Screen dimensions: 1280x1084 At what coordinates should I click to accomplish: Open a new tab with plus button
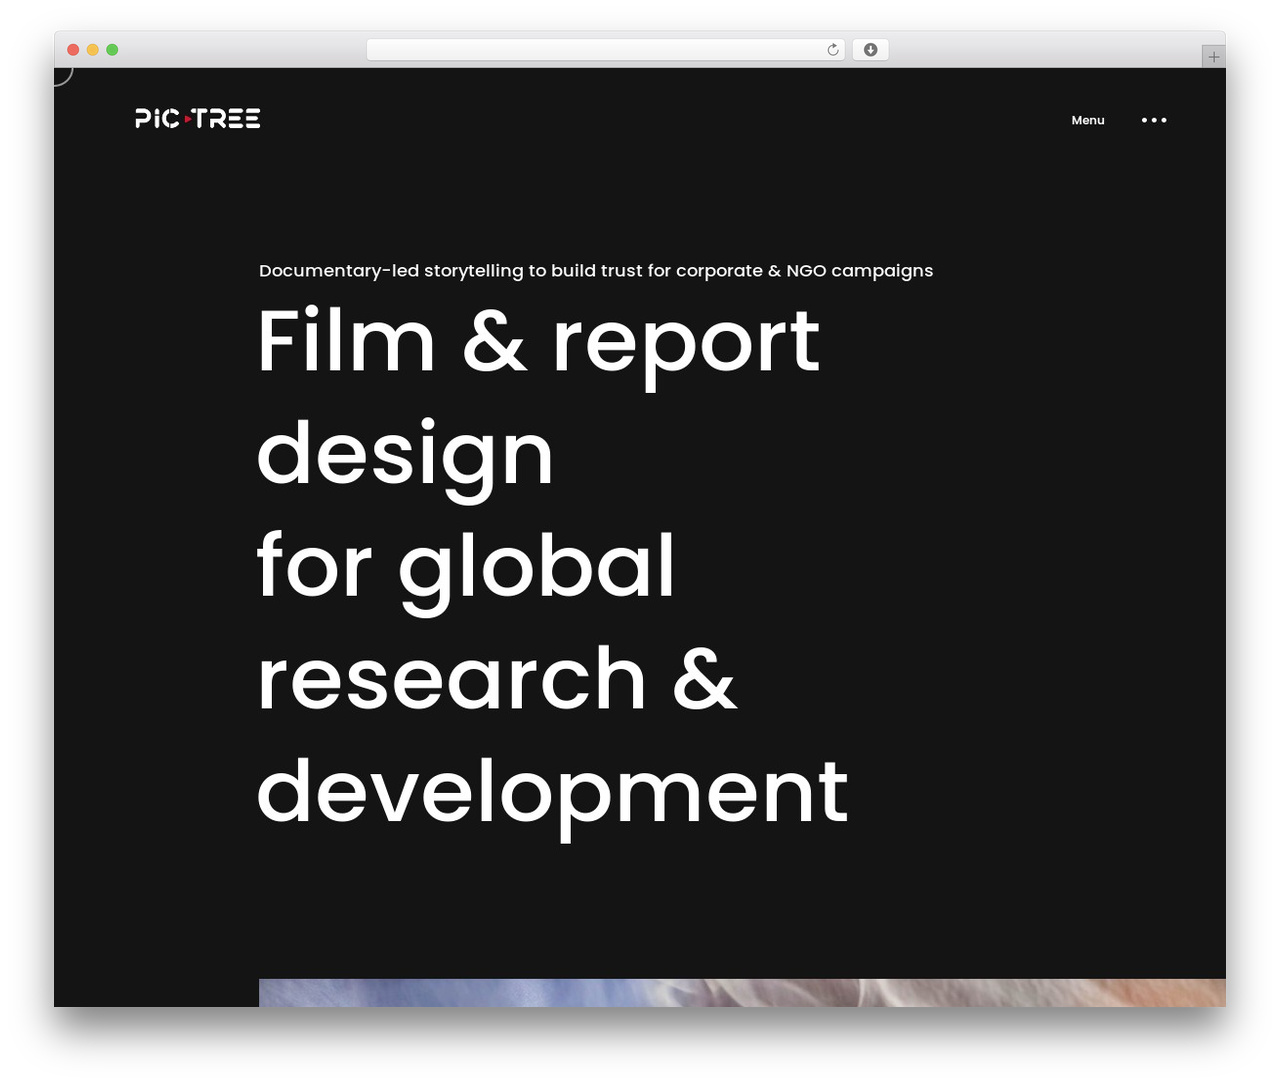click(1213, 57)
